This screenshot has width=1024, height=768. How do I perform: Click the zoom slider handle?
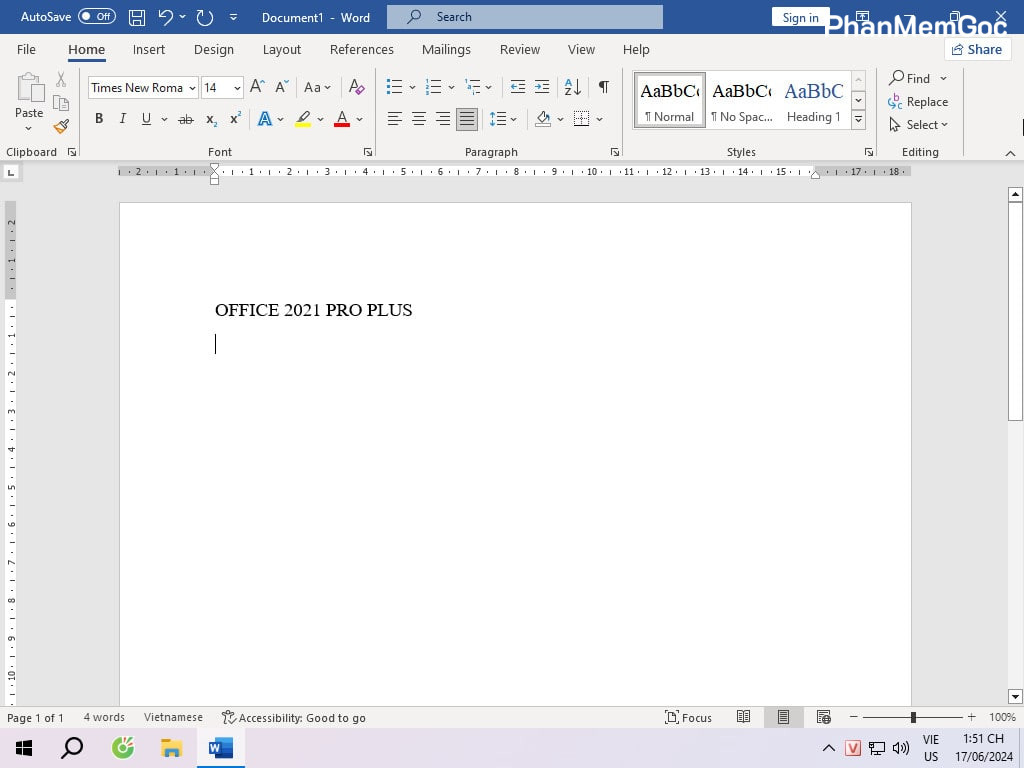pyautogui.click(x=913, y=717)
